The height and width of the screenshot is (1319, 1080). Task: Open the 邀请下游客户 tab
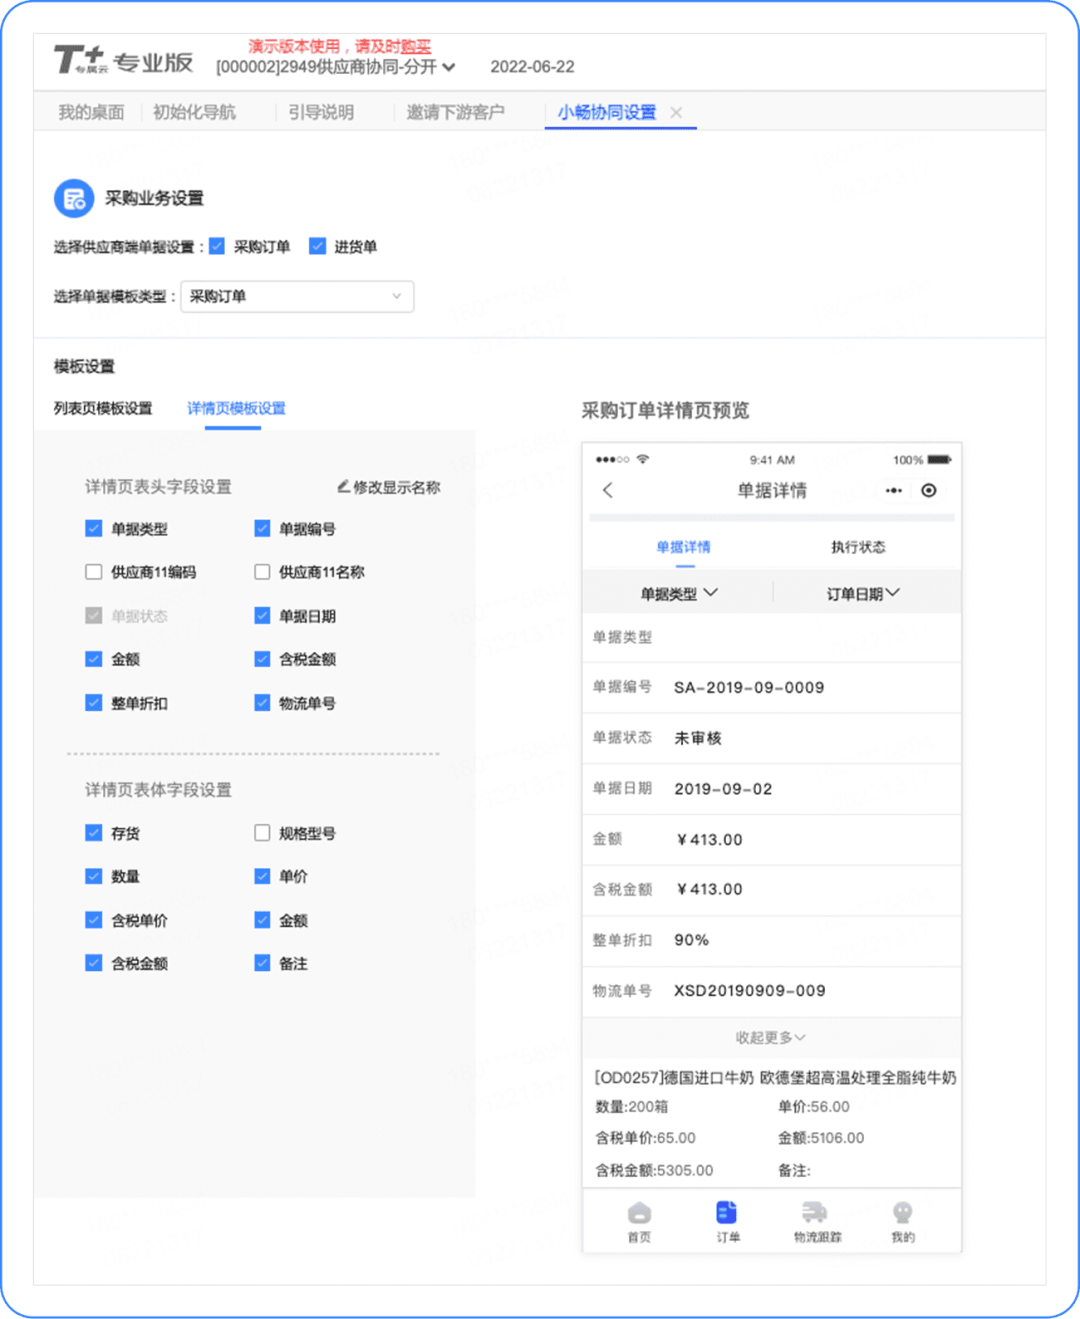point(455,112)
